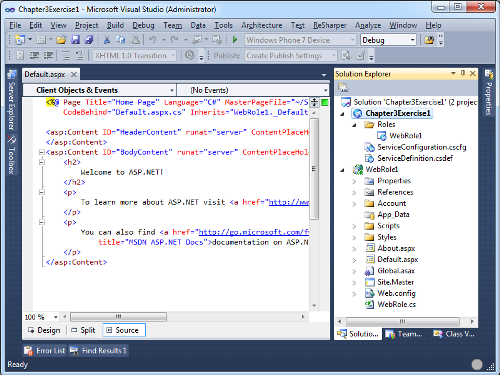Click the Navigate Backward icon
This screenshot has height=375, width=500.
click(x=197, y=40)
